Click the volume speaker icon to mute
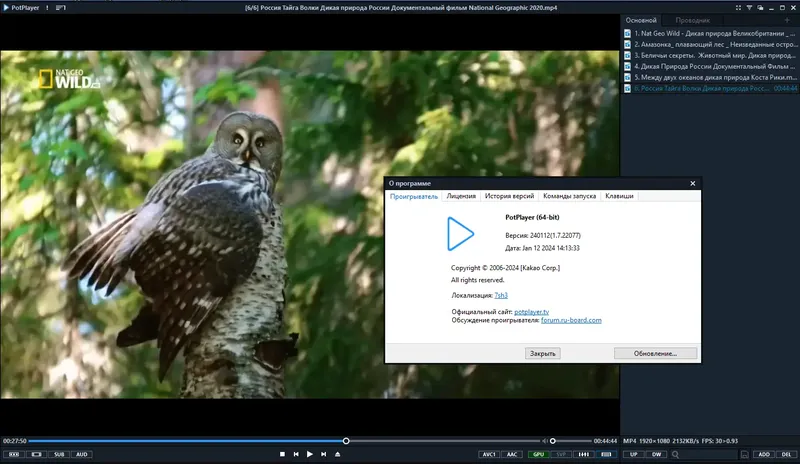The width and height of the screenshot is (800, 464). (x=544, y=441)
